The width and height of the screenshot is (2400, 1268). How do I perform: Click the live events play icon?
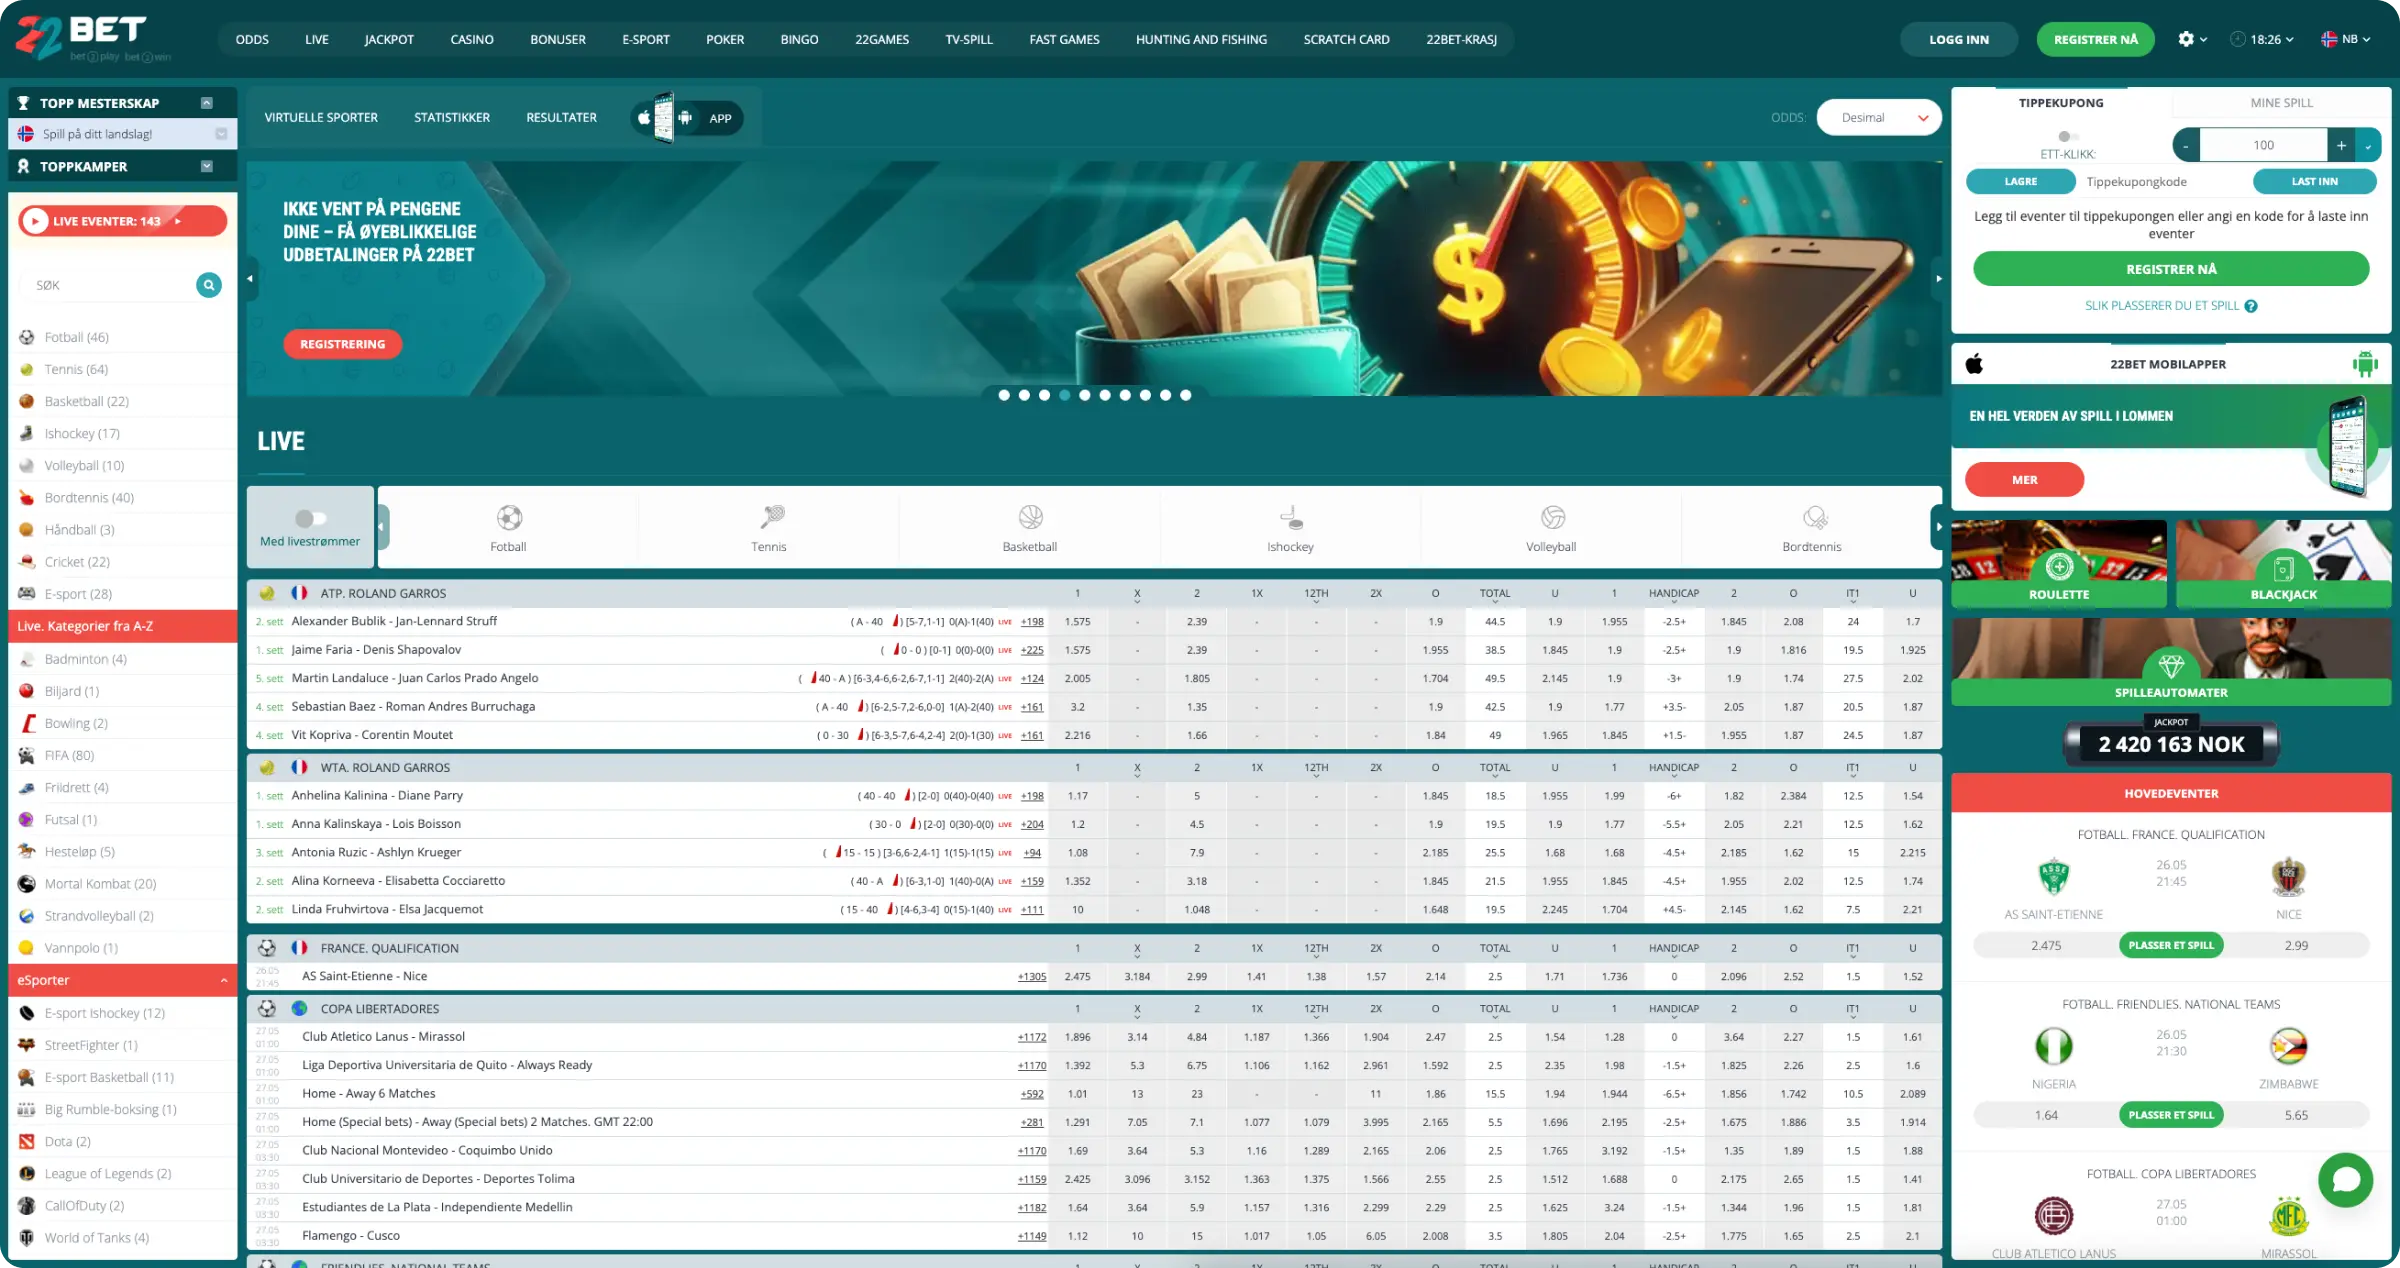click(35, 221)
